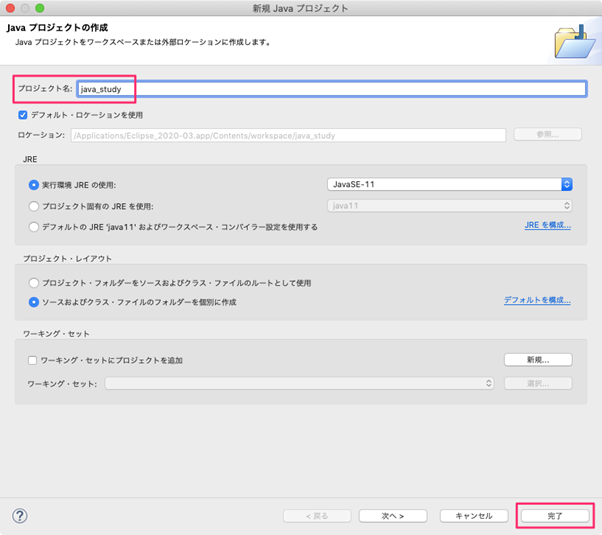Click the 次へ > next button

pyautogui.click(x=393, y=516)
